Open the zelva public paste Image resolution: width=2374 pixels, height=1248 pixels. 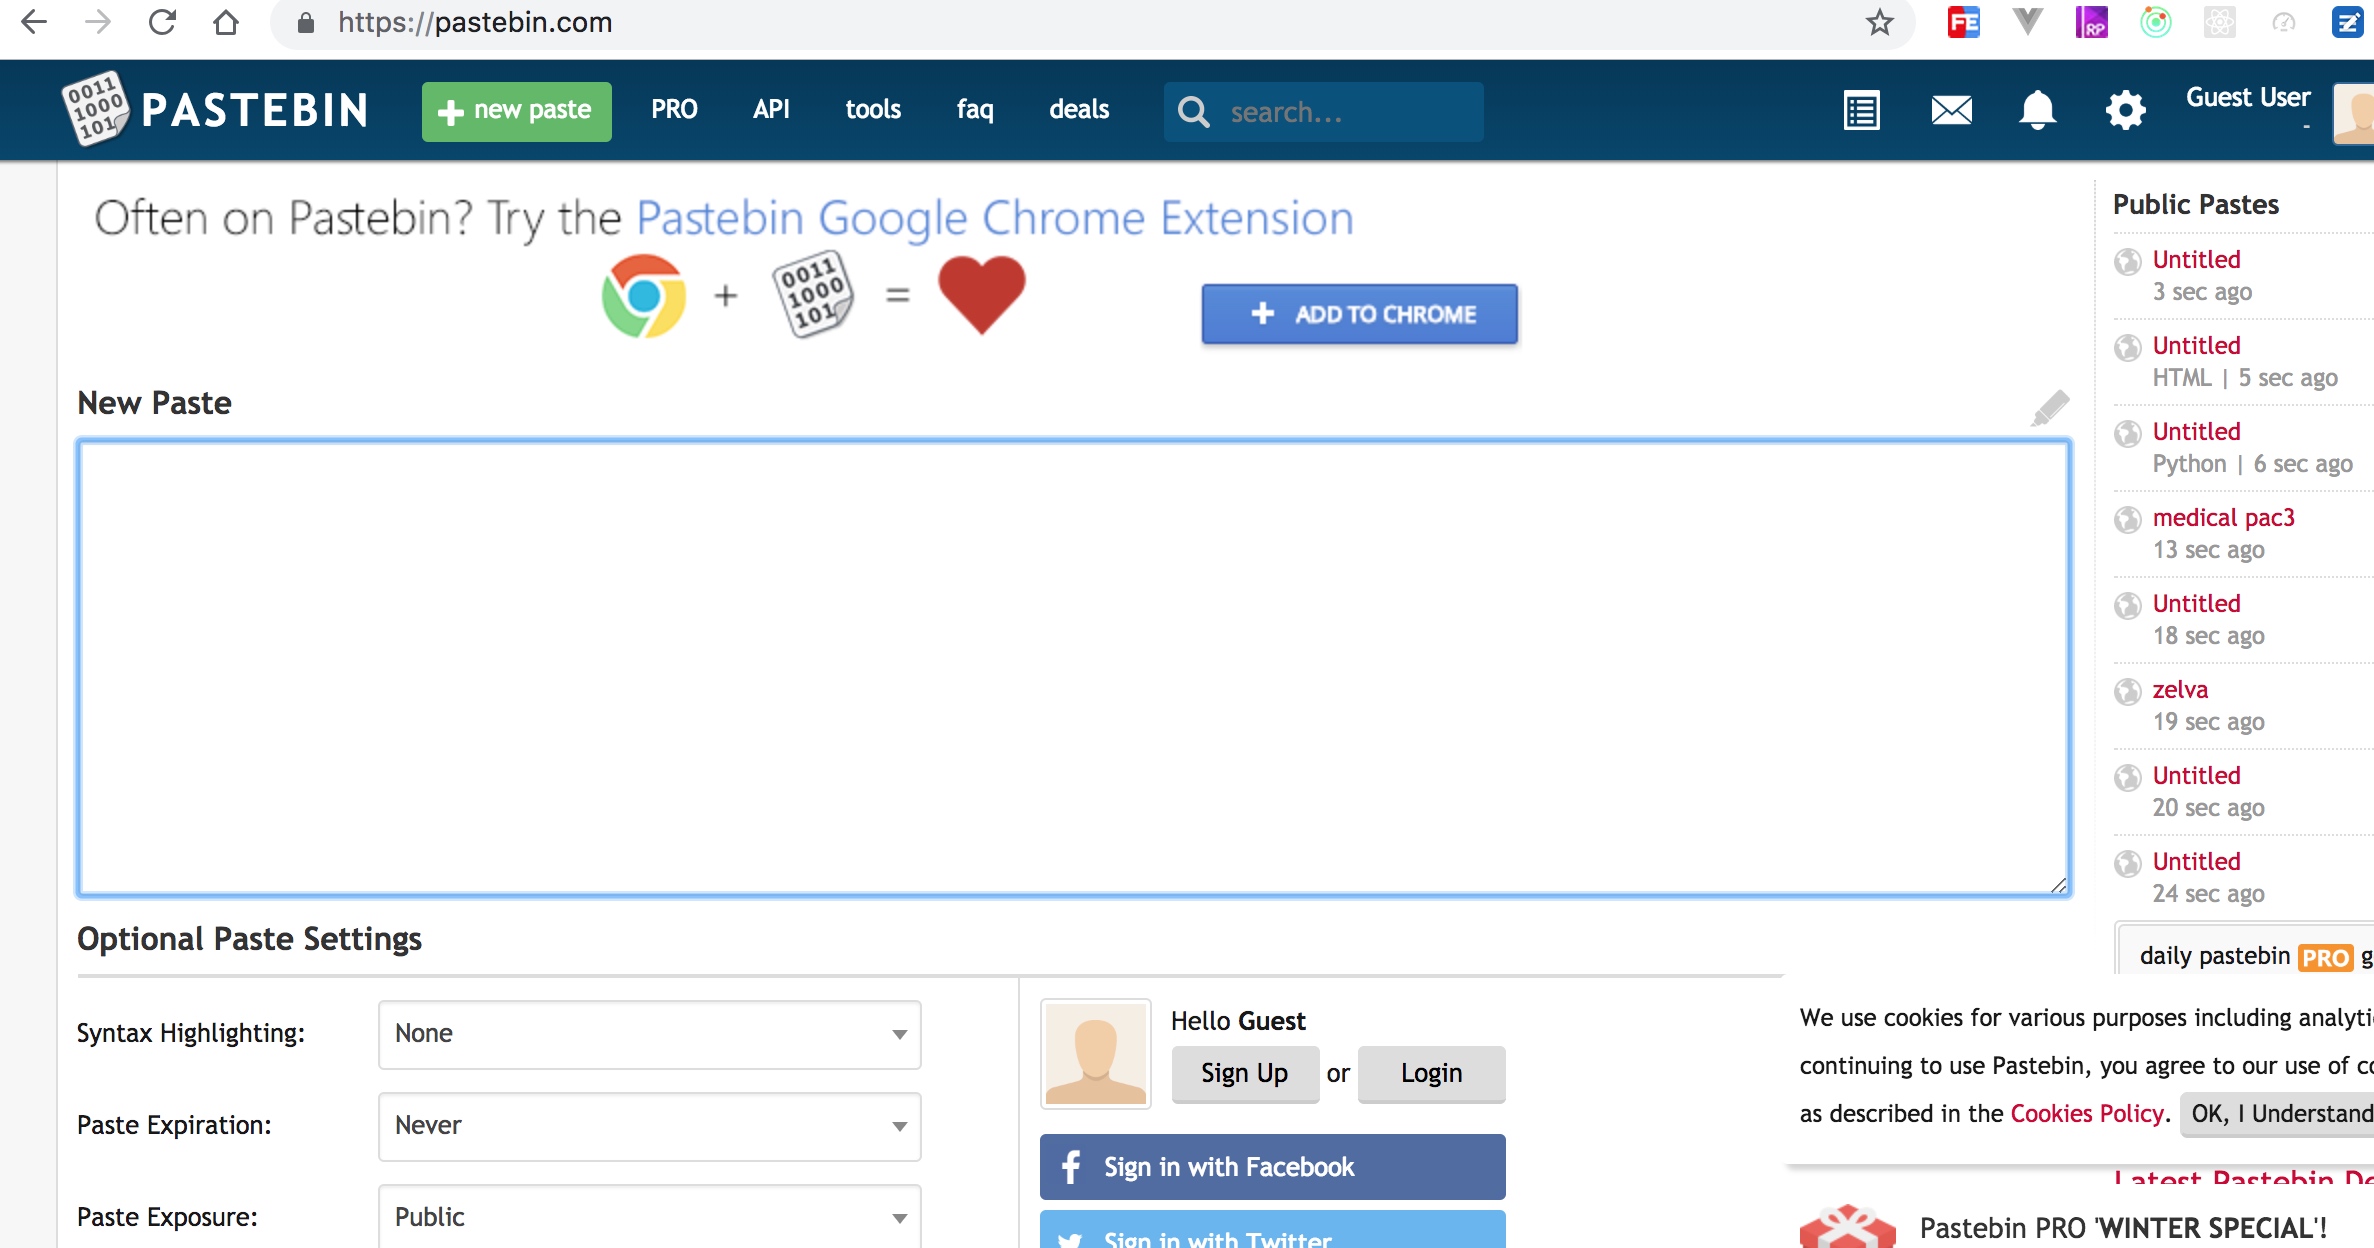tap(2180, 690)
